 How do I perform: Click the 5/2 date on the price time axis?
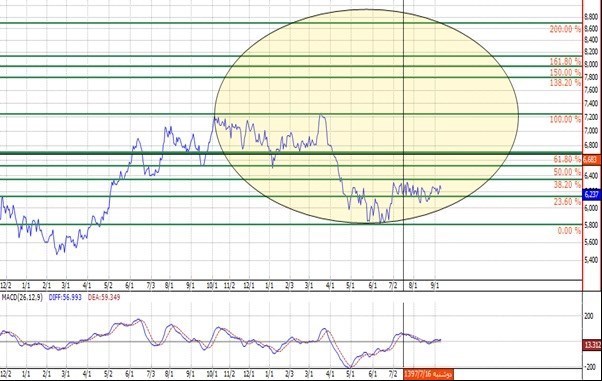click(108, 286)
